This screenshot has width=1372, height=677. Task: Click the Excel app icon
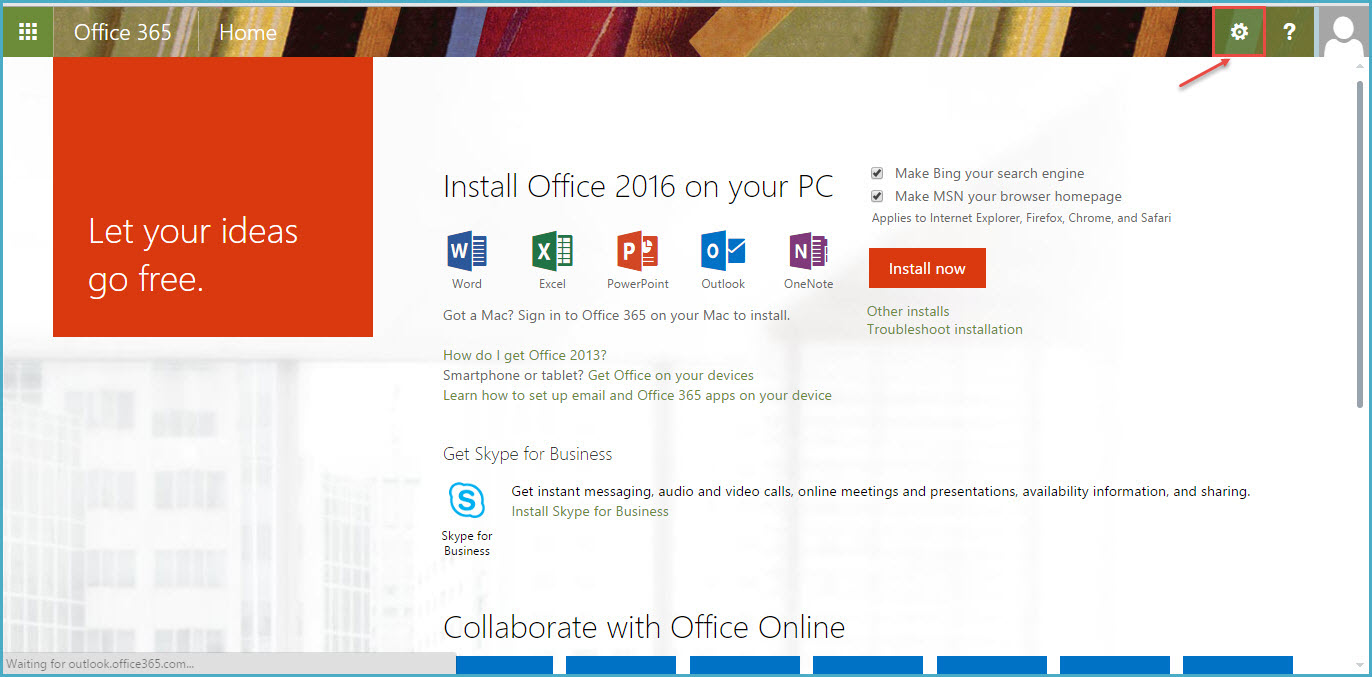[552, 251]
